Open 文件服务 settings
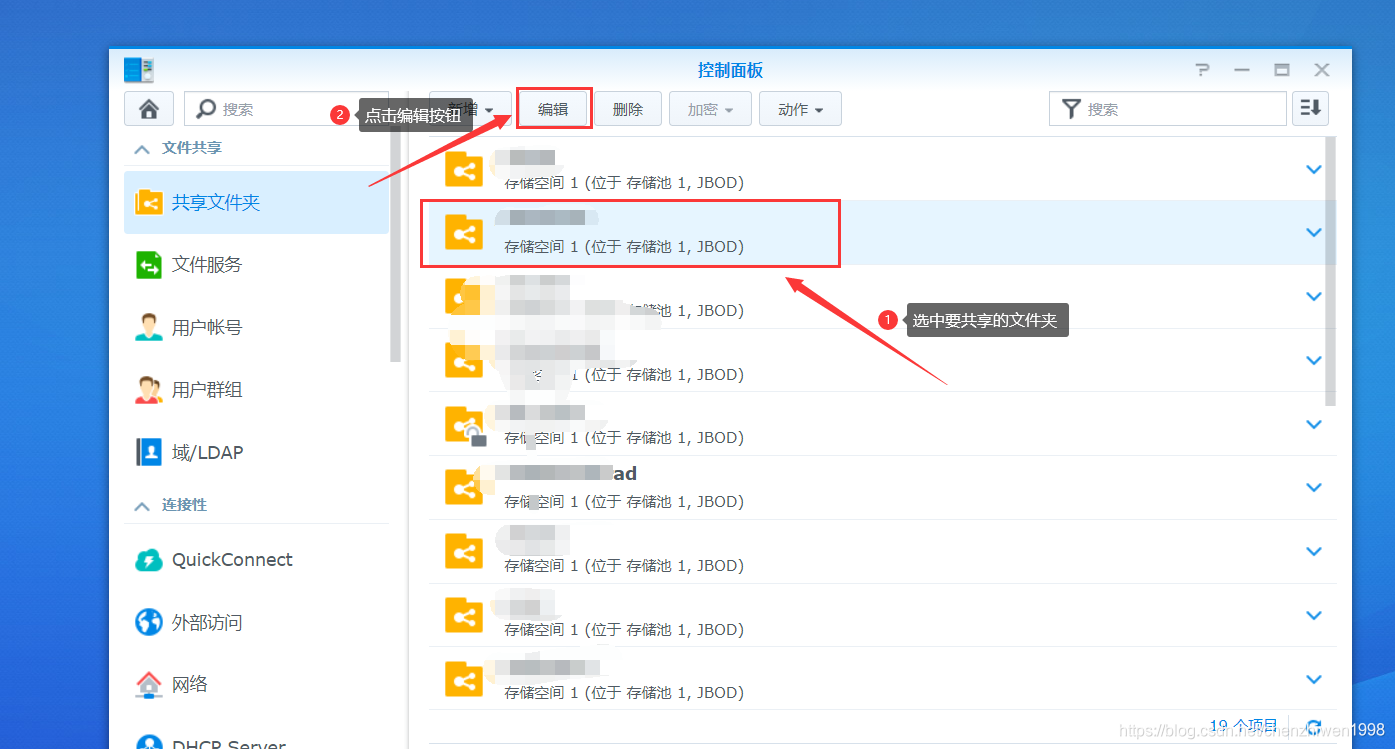Image resolution: width=1395 pixels, height=749 pixels. click(256, 265)
